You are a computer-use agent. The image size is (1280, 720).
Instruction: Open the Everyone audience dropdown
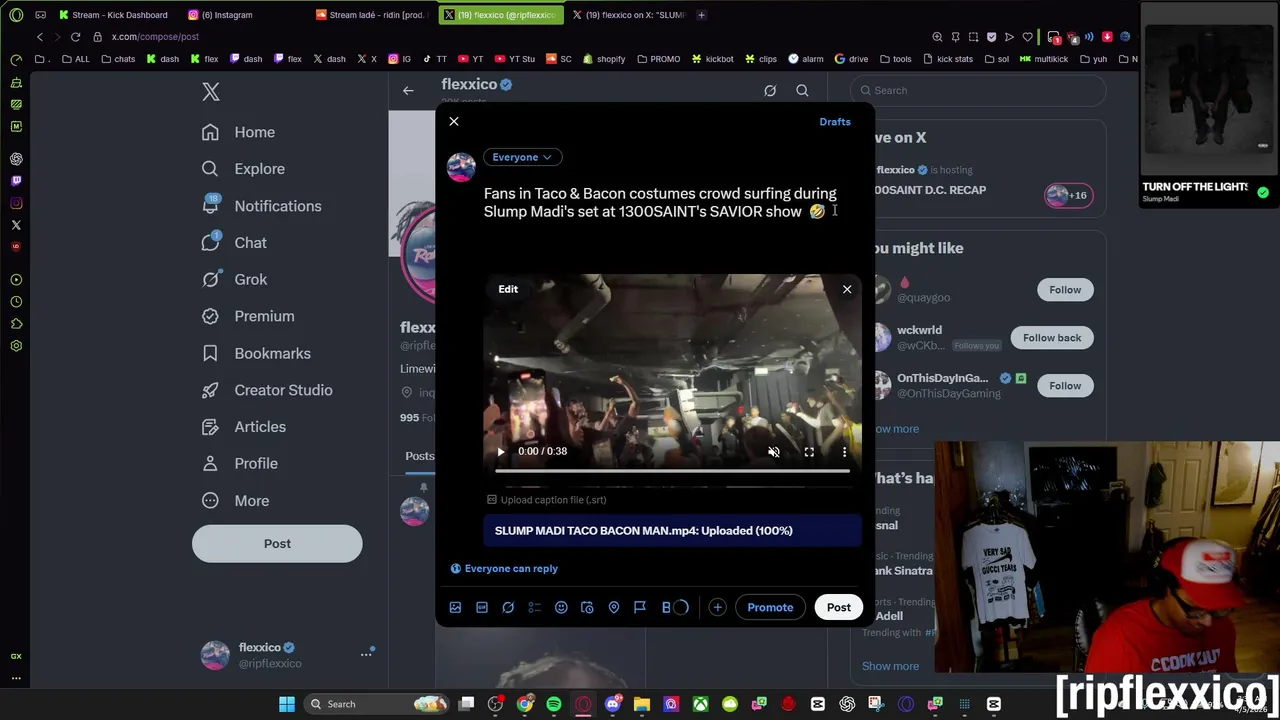(x=522, y=157)
